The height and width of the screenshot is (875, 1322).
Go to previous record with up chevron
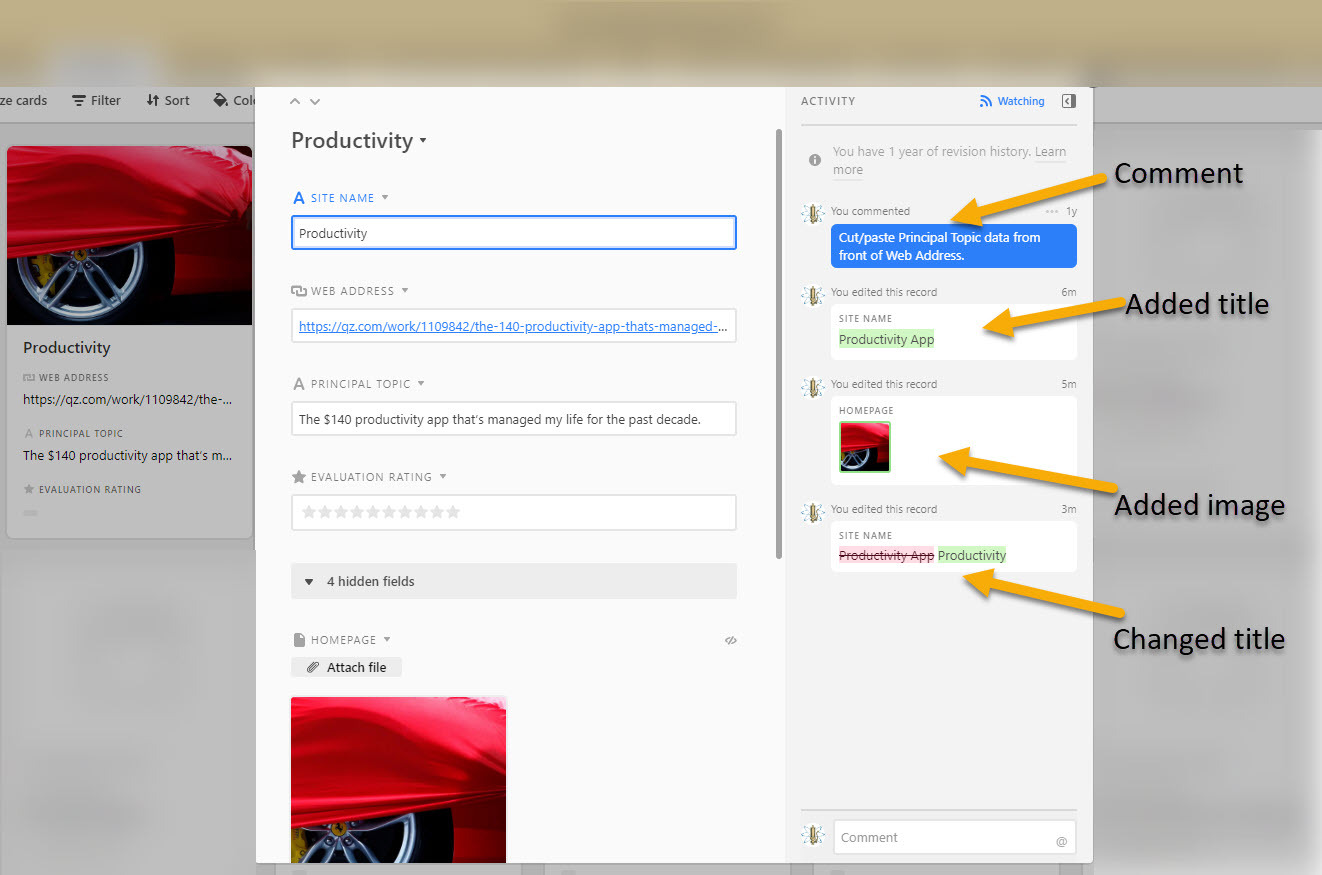(x=295, y=102)
